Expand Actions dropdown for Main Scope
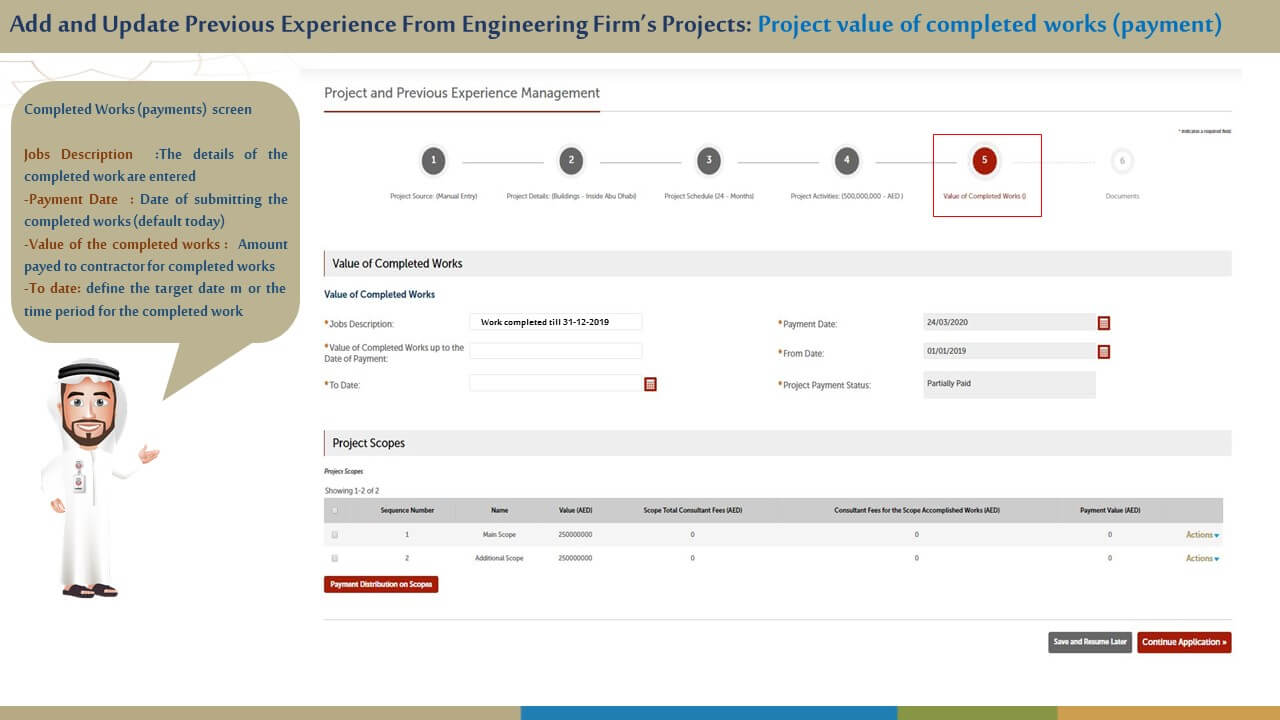This screenshot has height=720, width=1280. tap(1201, 535)
